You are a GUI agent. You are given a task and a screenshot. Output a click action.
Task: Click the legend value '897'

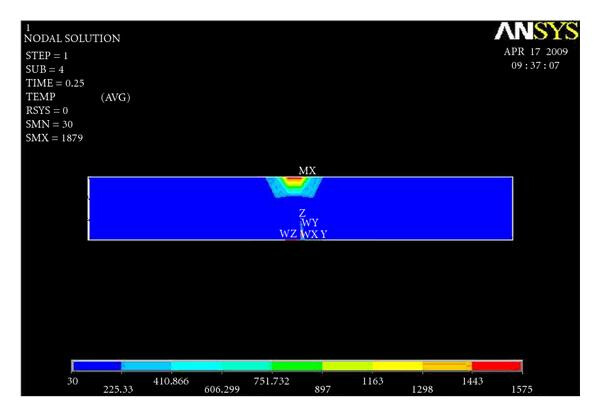322,389
